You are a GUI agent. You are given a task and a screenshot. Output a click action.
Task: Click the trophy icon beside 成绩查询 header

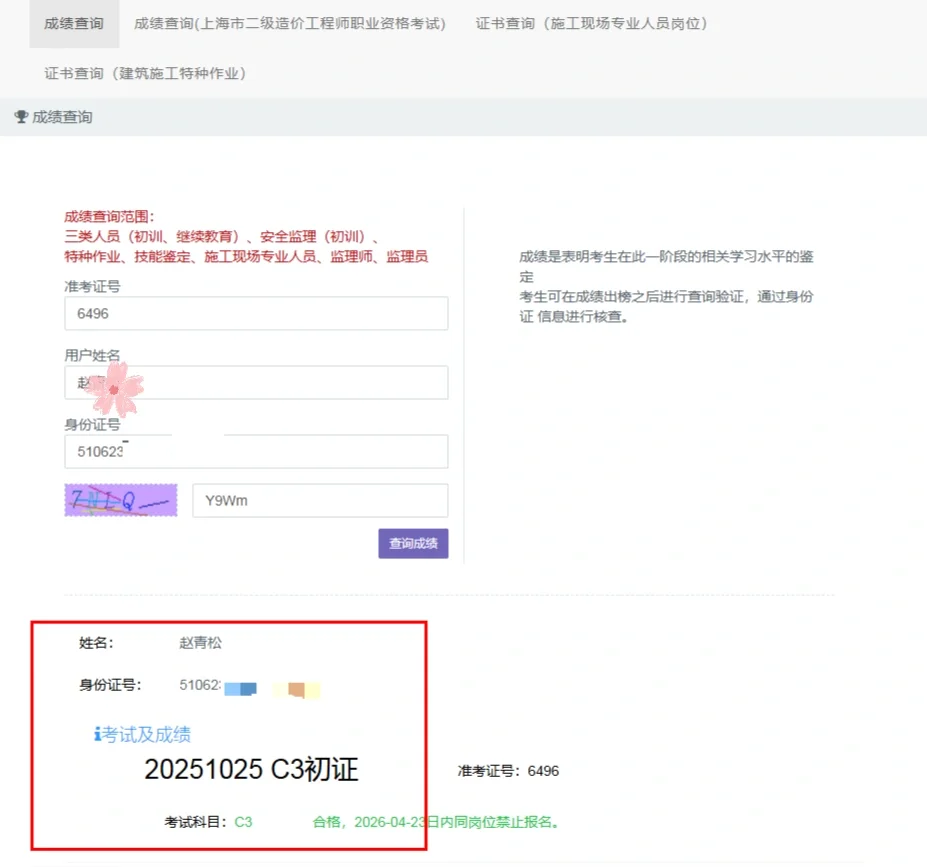(x=21, y=116)
